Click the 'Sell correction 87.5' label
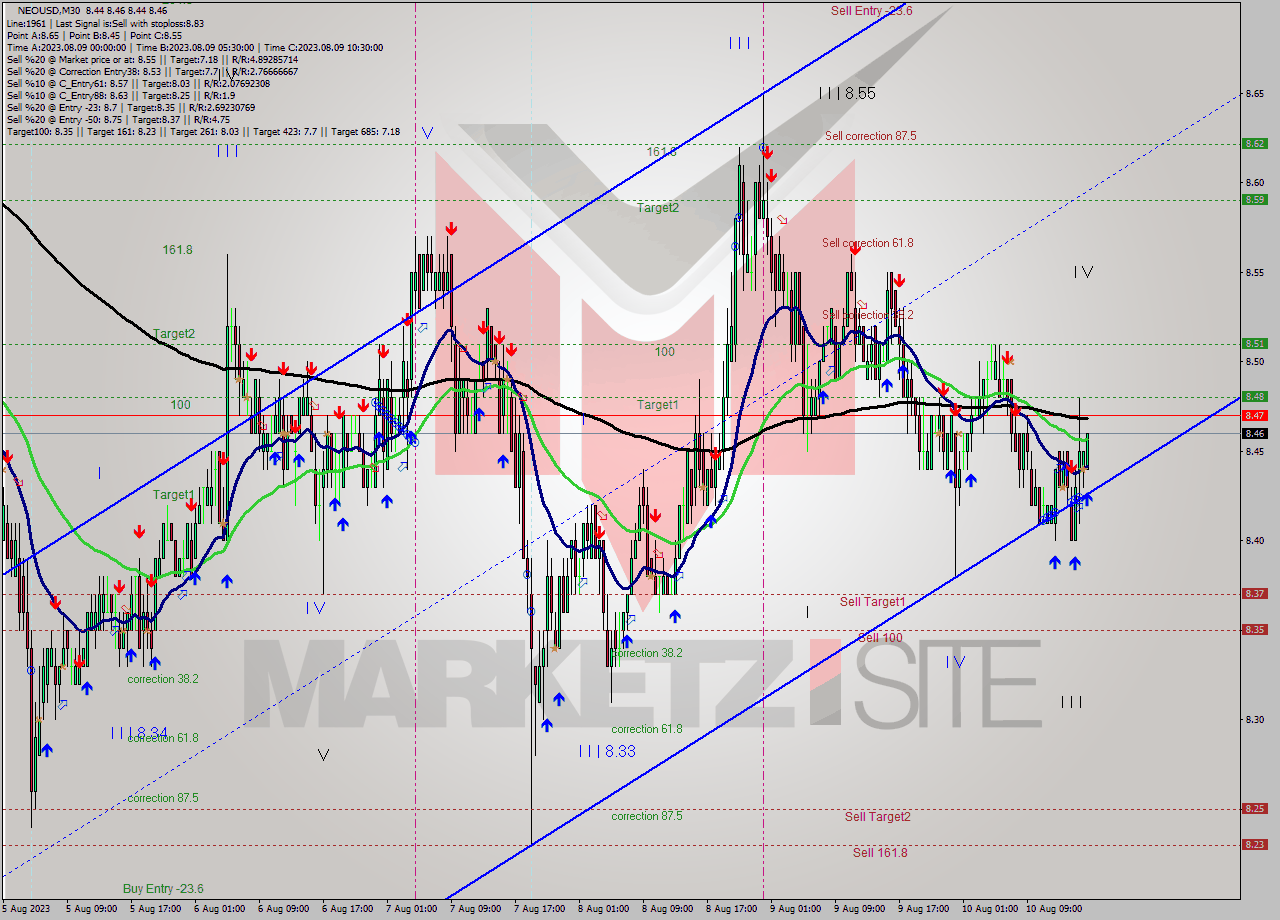This screenshot has height=920, width=1280. pyautogui.click(x=871, y=135)
